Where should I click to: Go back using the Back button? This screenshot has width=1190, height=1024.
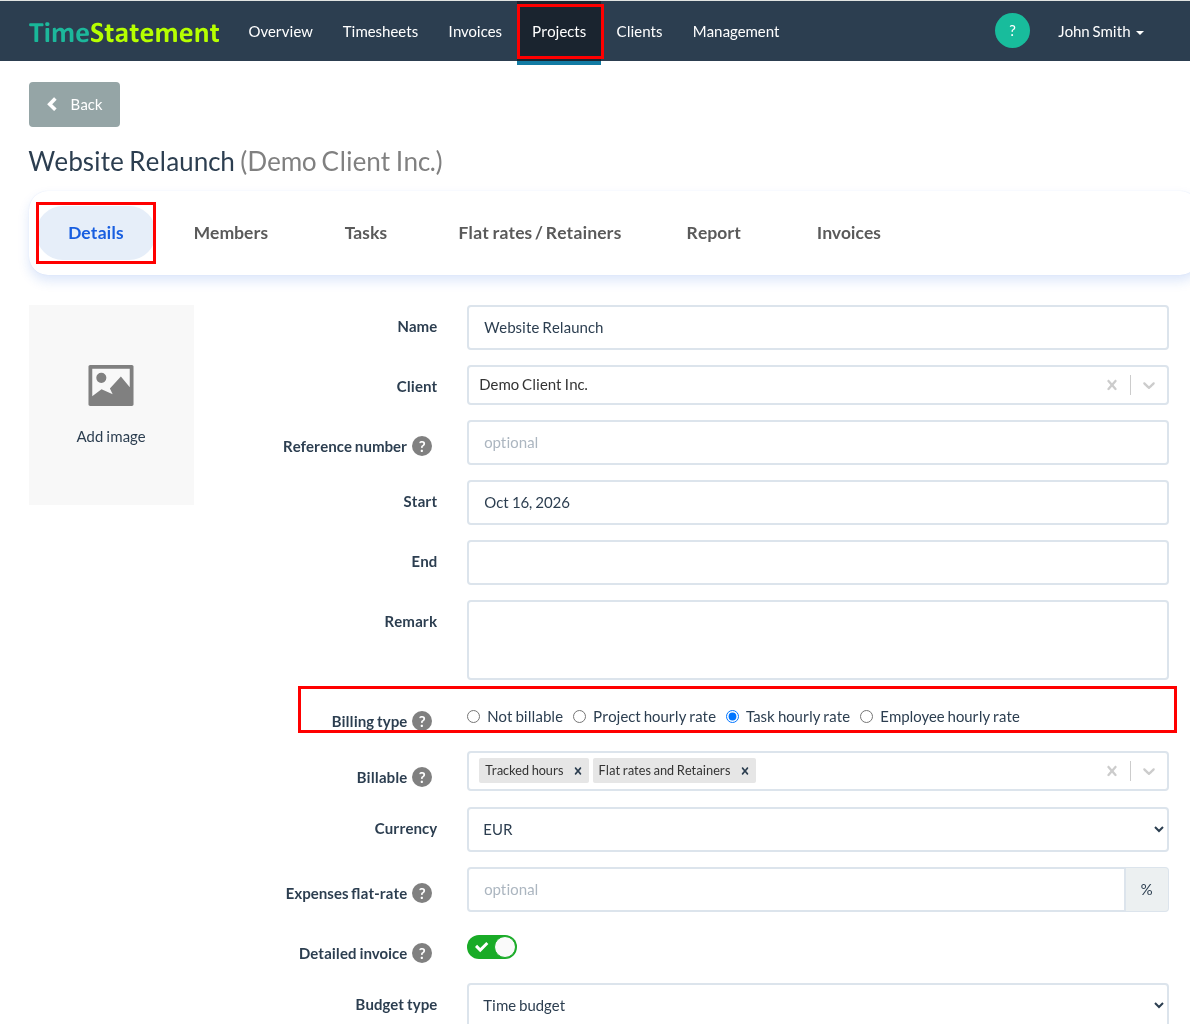click(x=74, y=105)
